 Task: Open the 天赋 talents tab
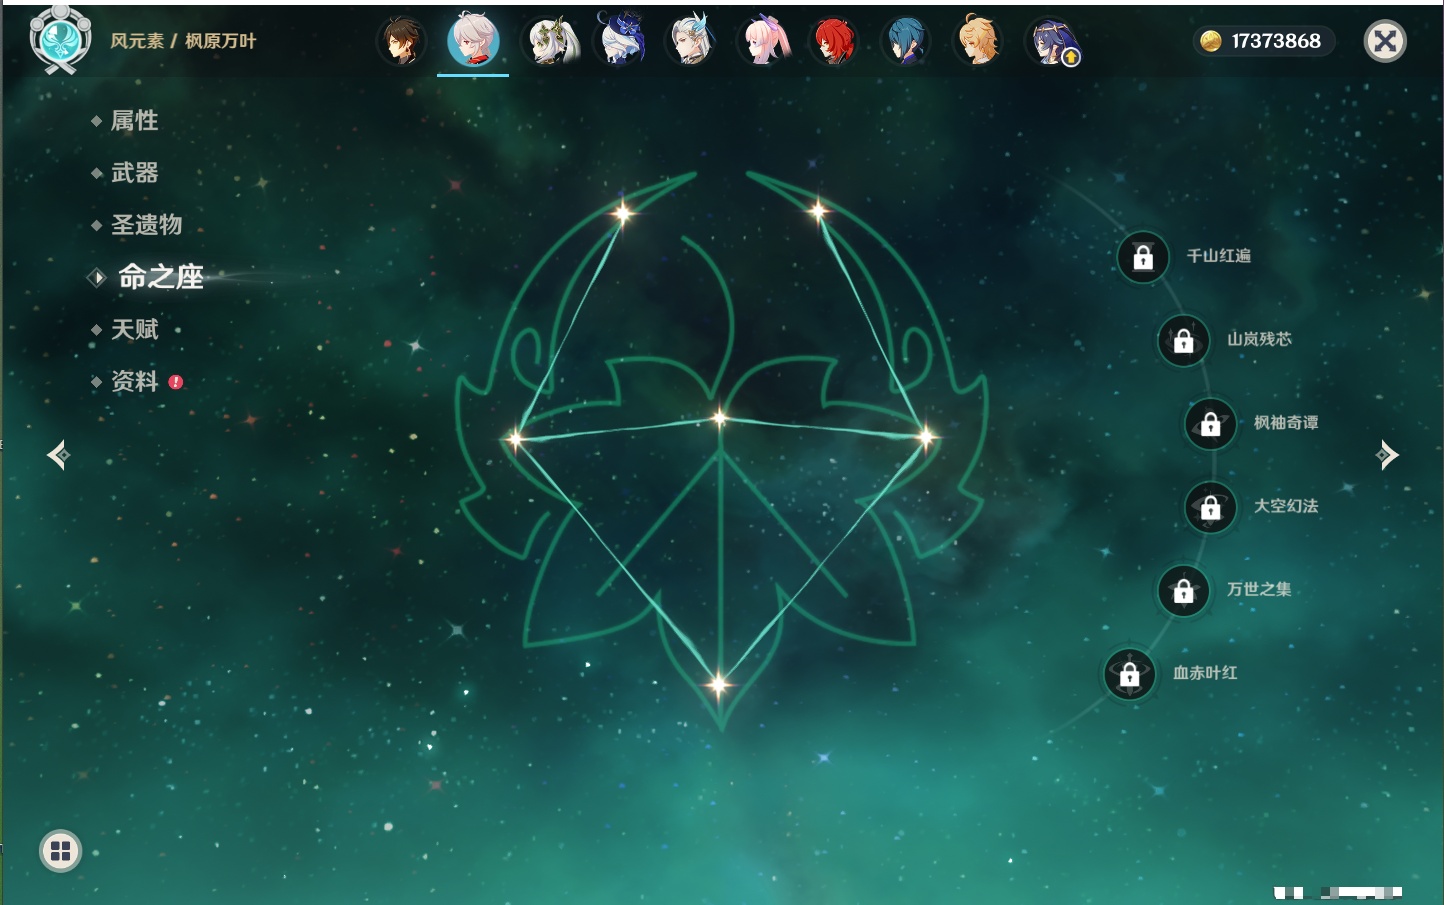(134, 329)
